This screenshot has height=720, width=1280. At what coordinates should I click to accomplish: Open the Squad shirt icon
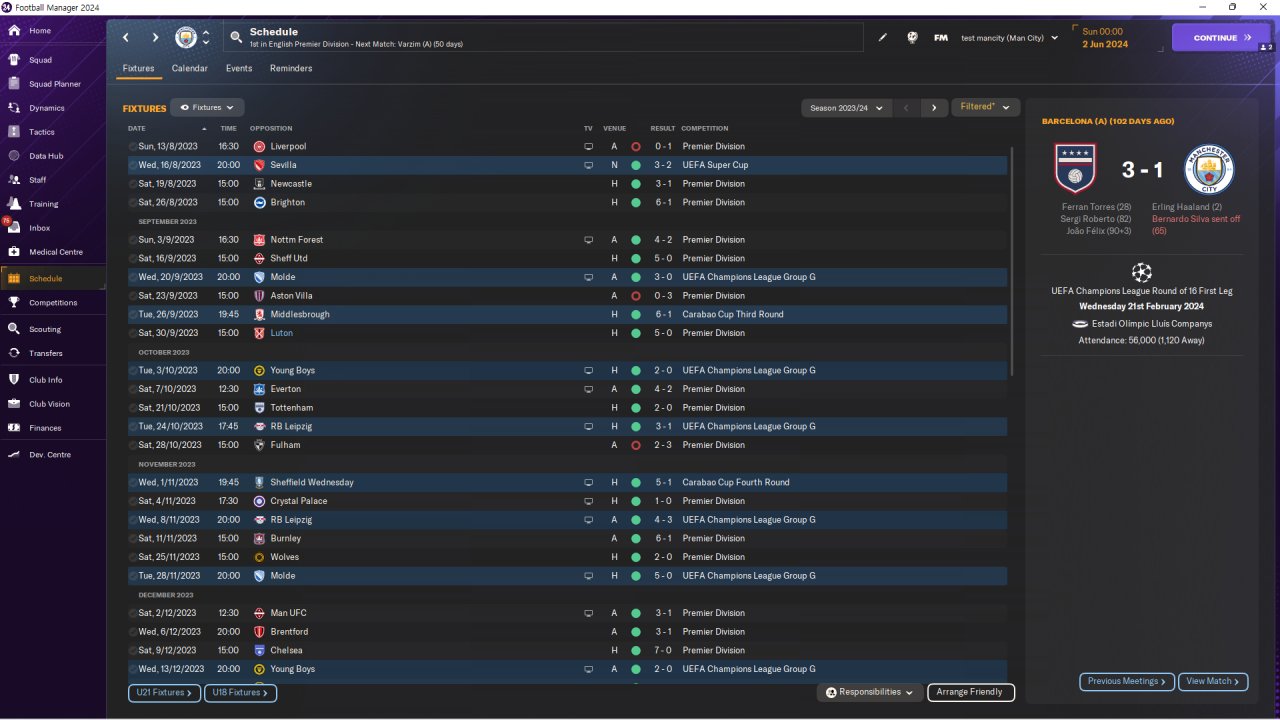point(14,60)
